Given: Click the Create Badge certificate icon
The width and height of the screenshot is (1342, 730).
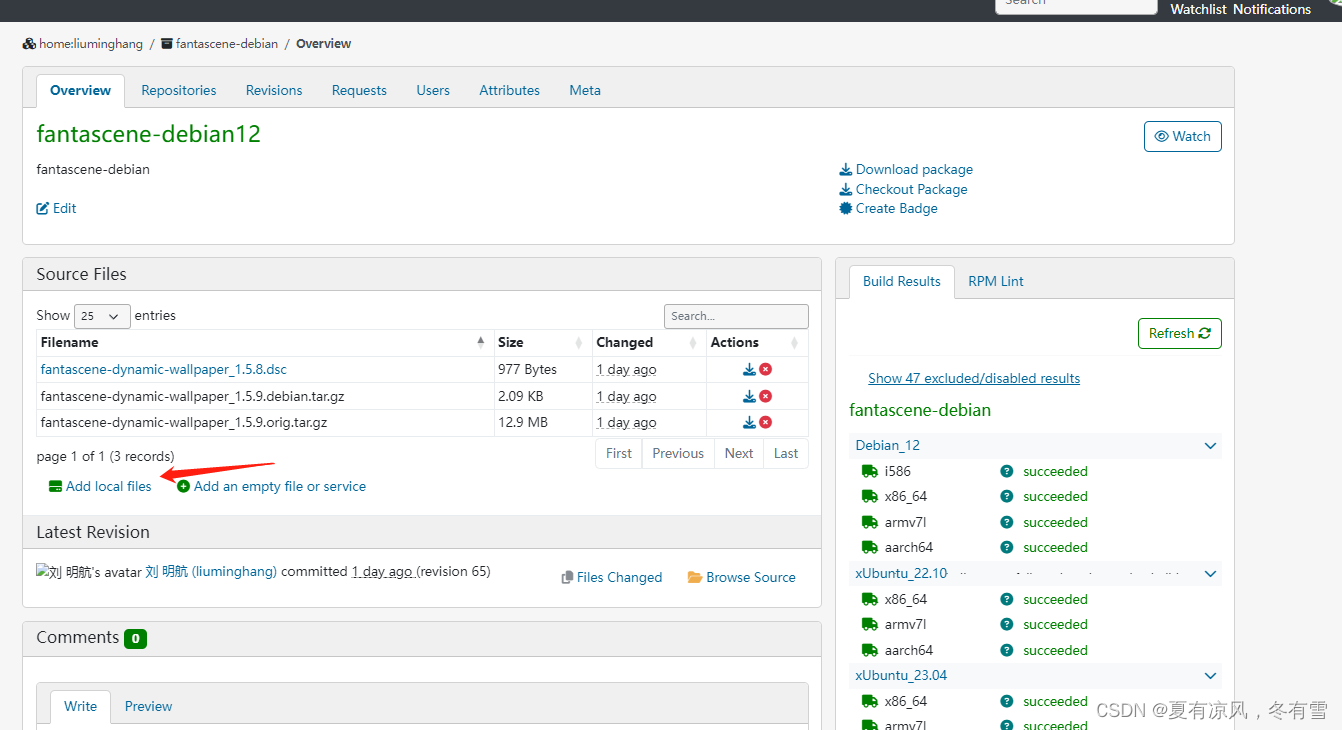Looking at the screenshot, I should [x=846, y=208].
